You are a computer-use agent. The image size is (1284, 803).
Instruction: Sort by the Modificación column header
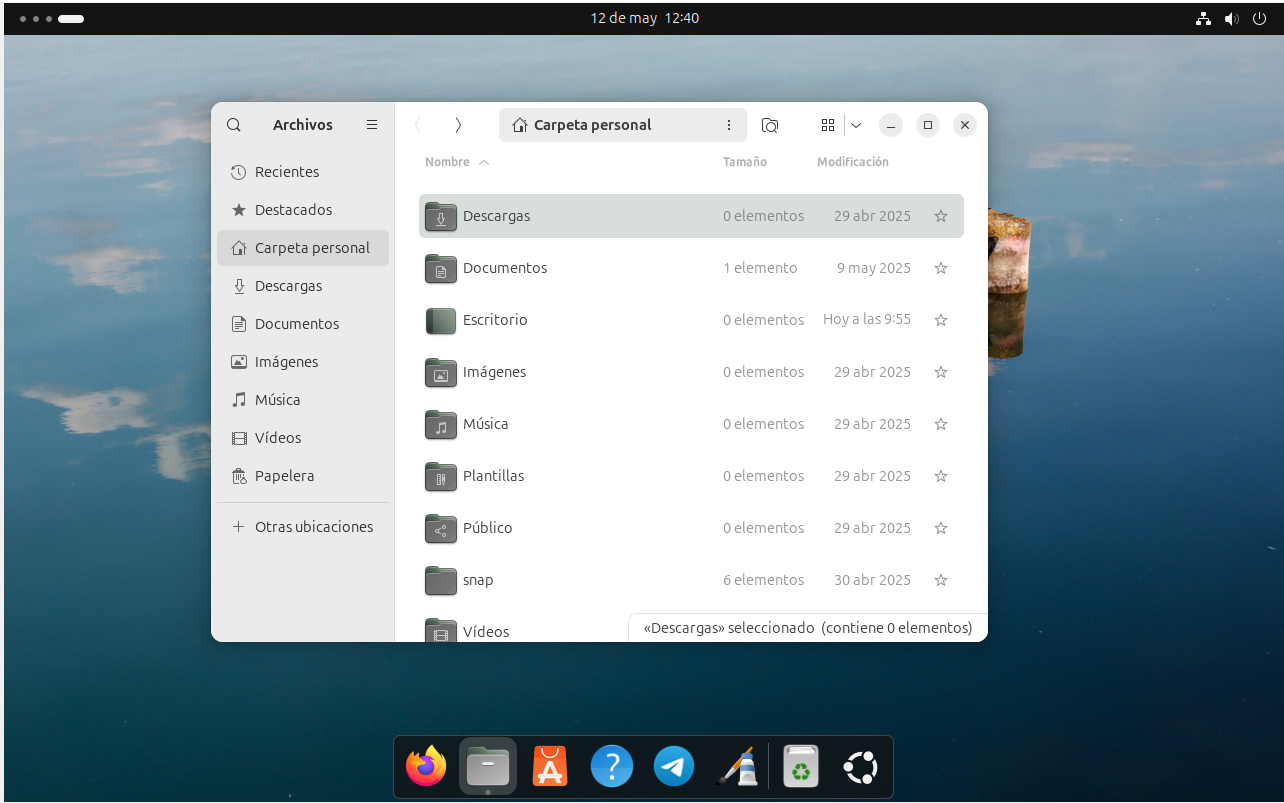coord(852,162)
